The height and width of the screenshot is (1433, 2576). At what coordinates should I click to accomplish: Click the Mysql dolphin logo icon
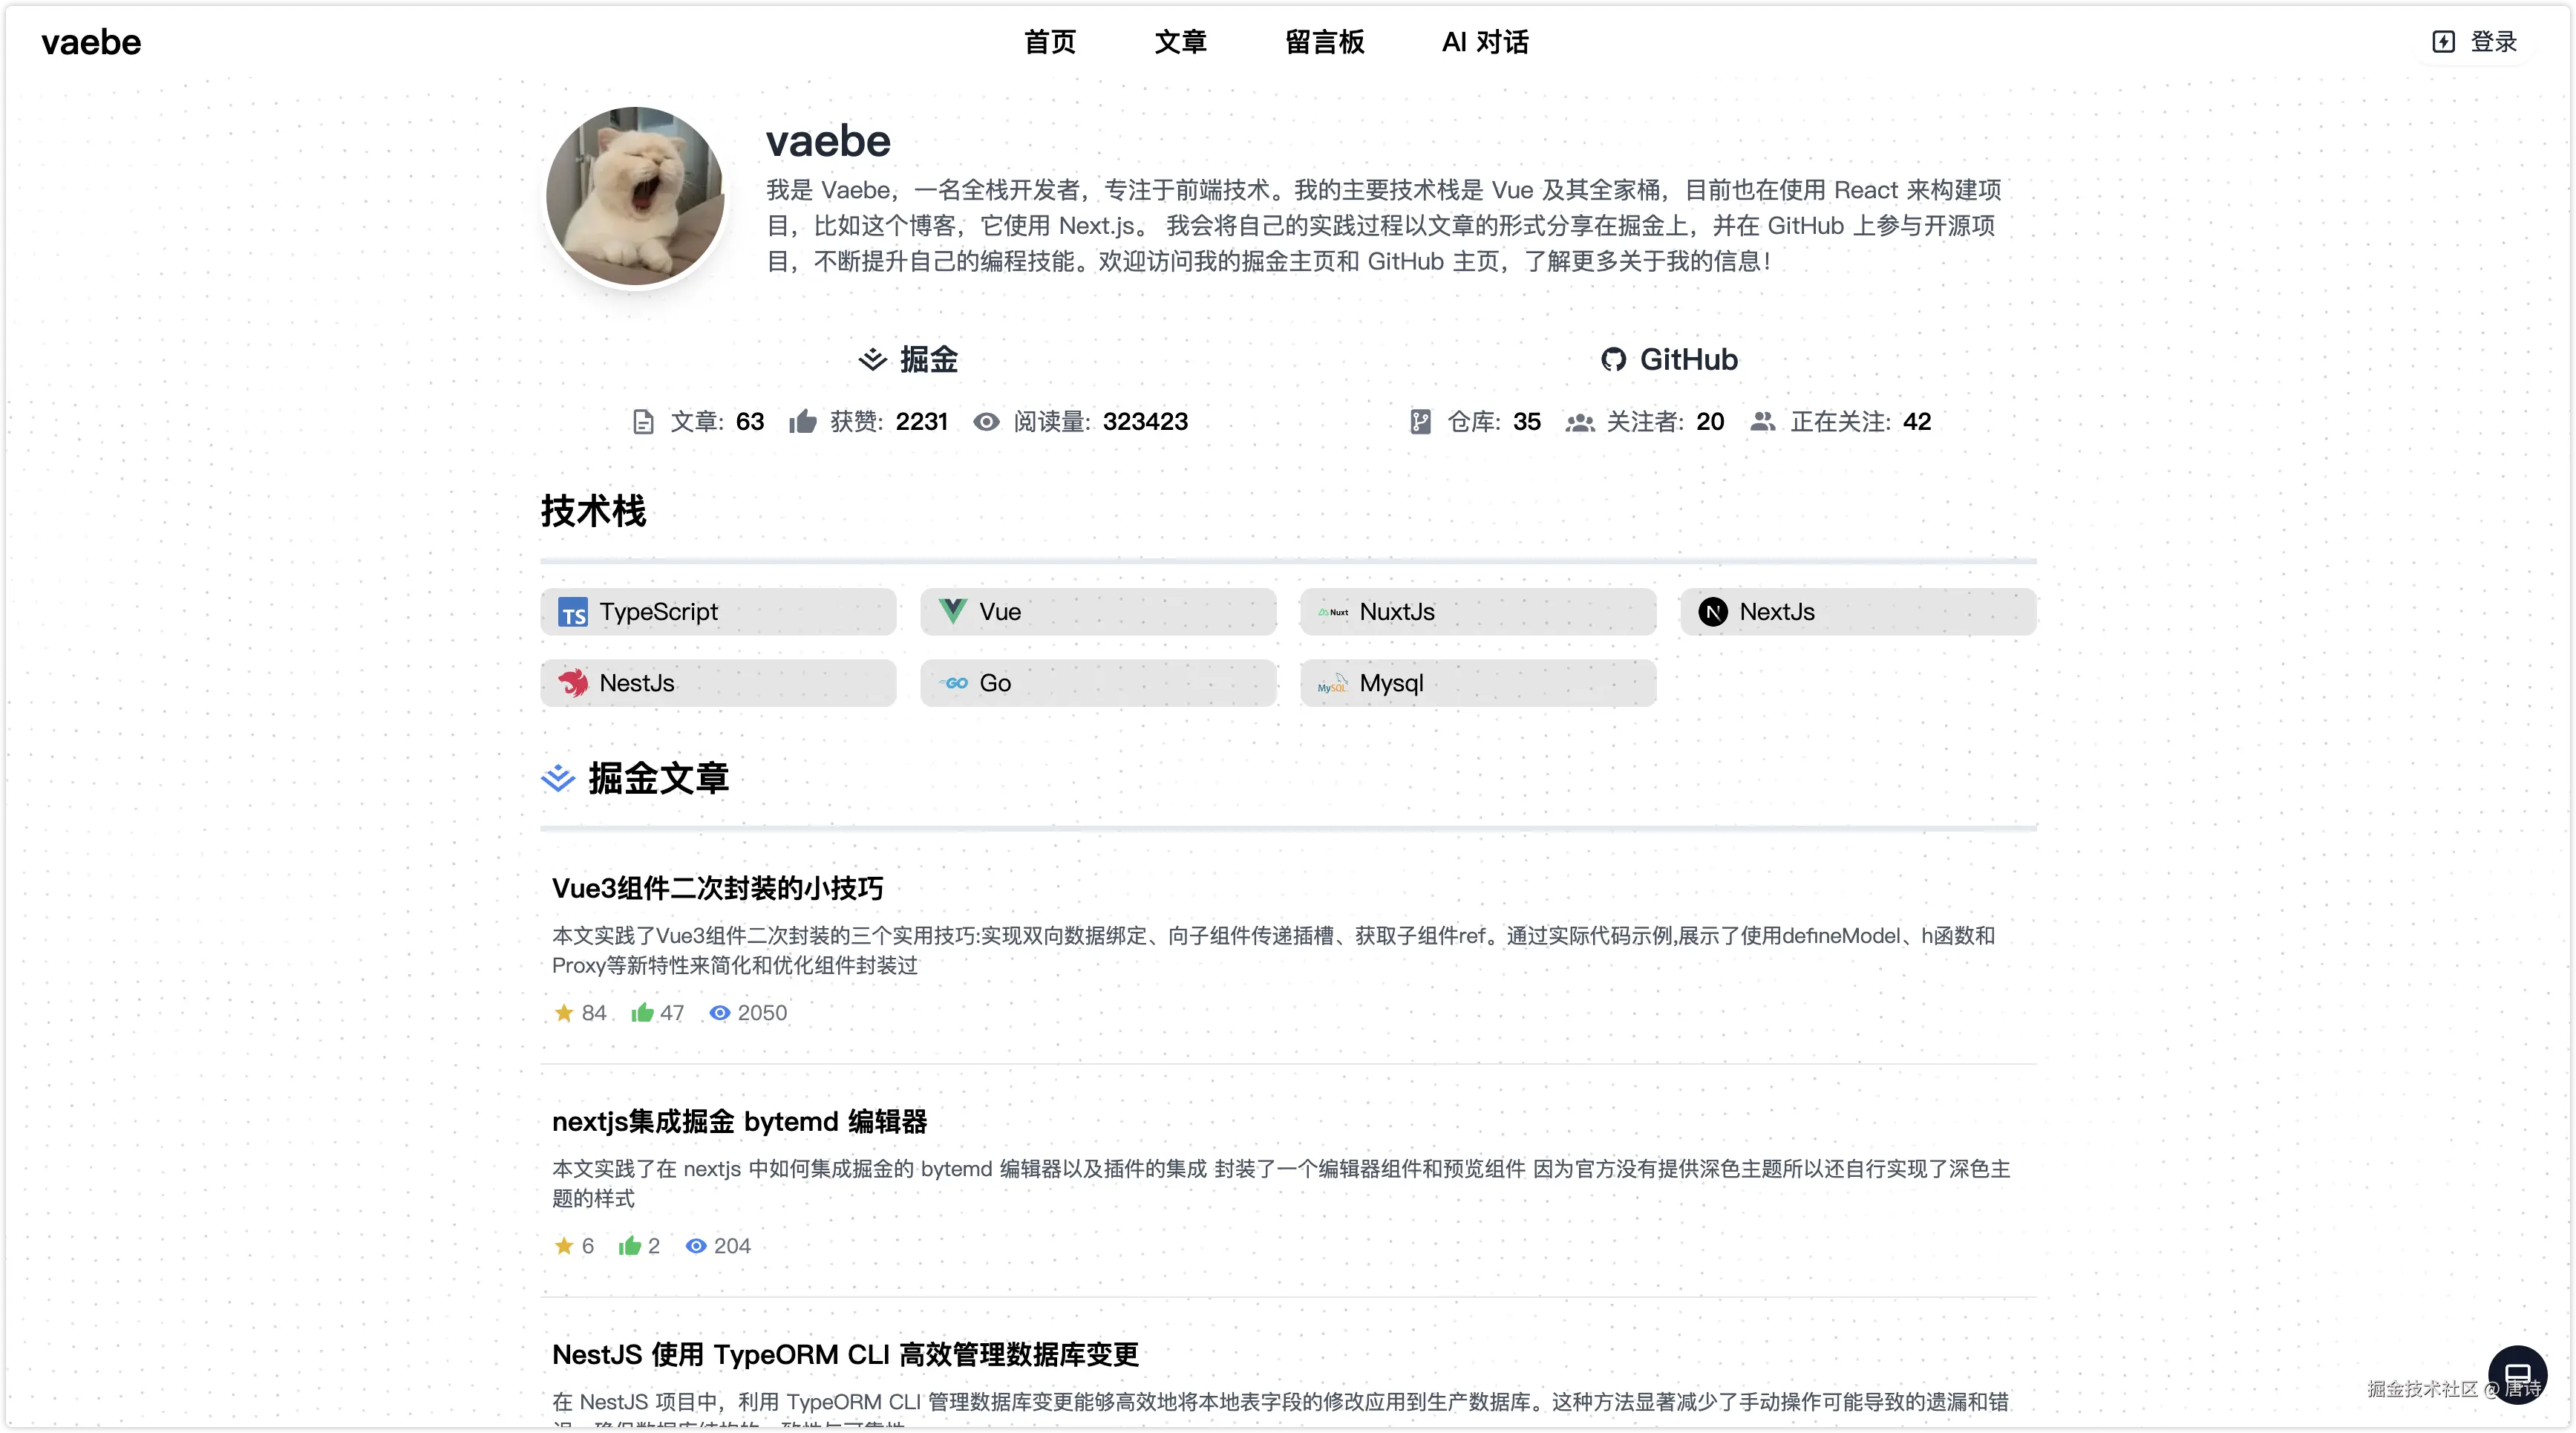(x=1333, y=683)
